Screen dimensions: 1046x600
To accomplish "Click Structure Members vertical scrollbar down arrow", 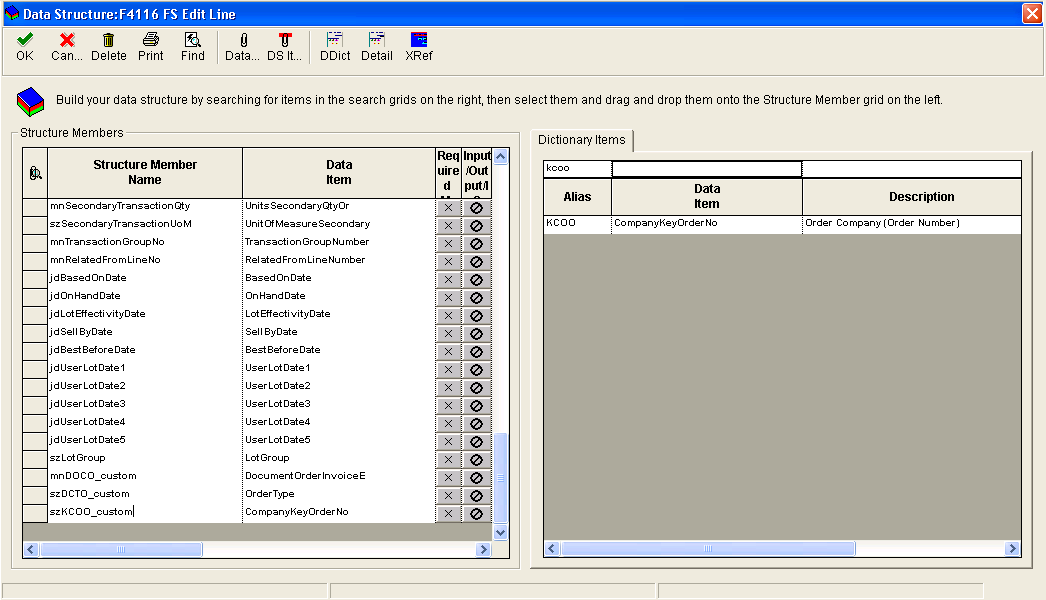I will click(500, 533).
